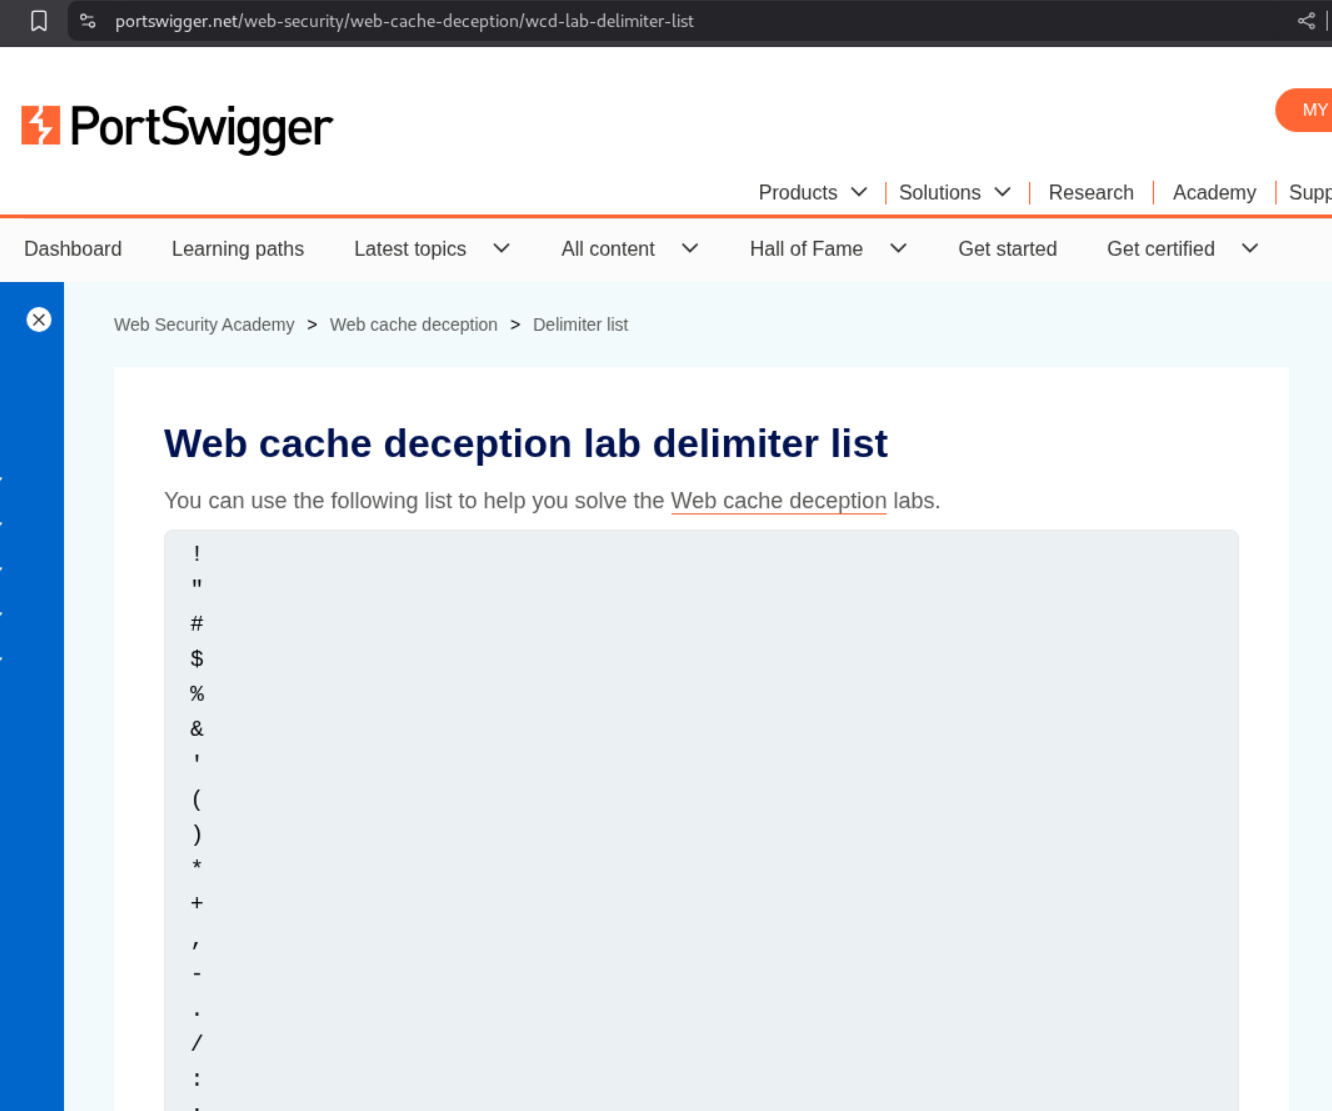The width and height of the screenshot is (1332, 1111).
Task: Open site information icon beside URL
Action: coord(88,21)
